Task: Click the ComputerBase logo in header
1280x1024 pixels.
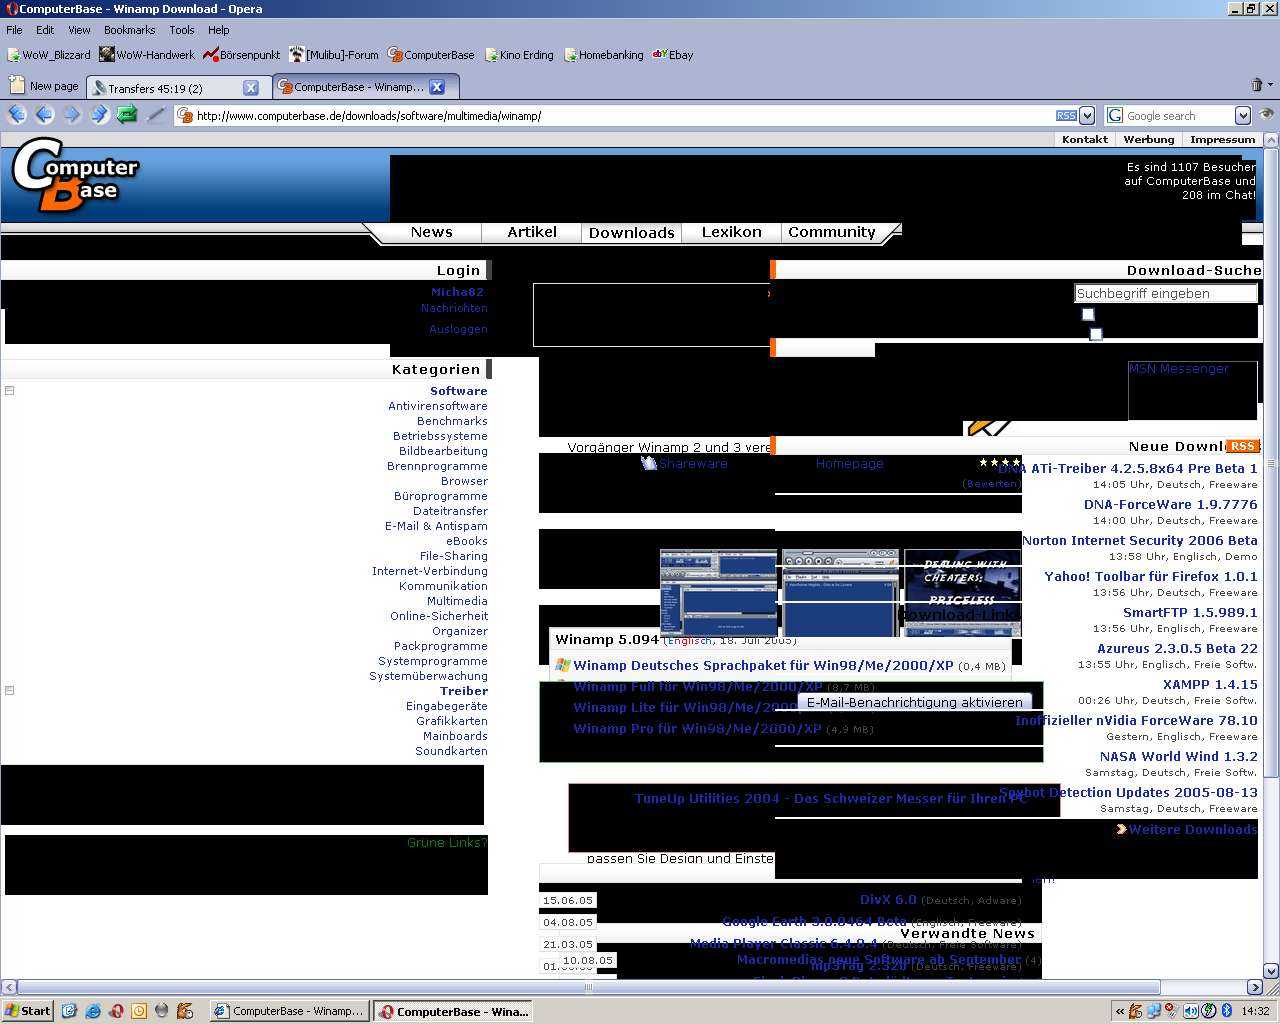Action: [75, 177]
